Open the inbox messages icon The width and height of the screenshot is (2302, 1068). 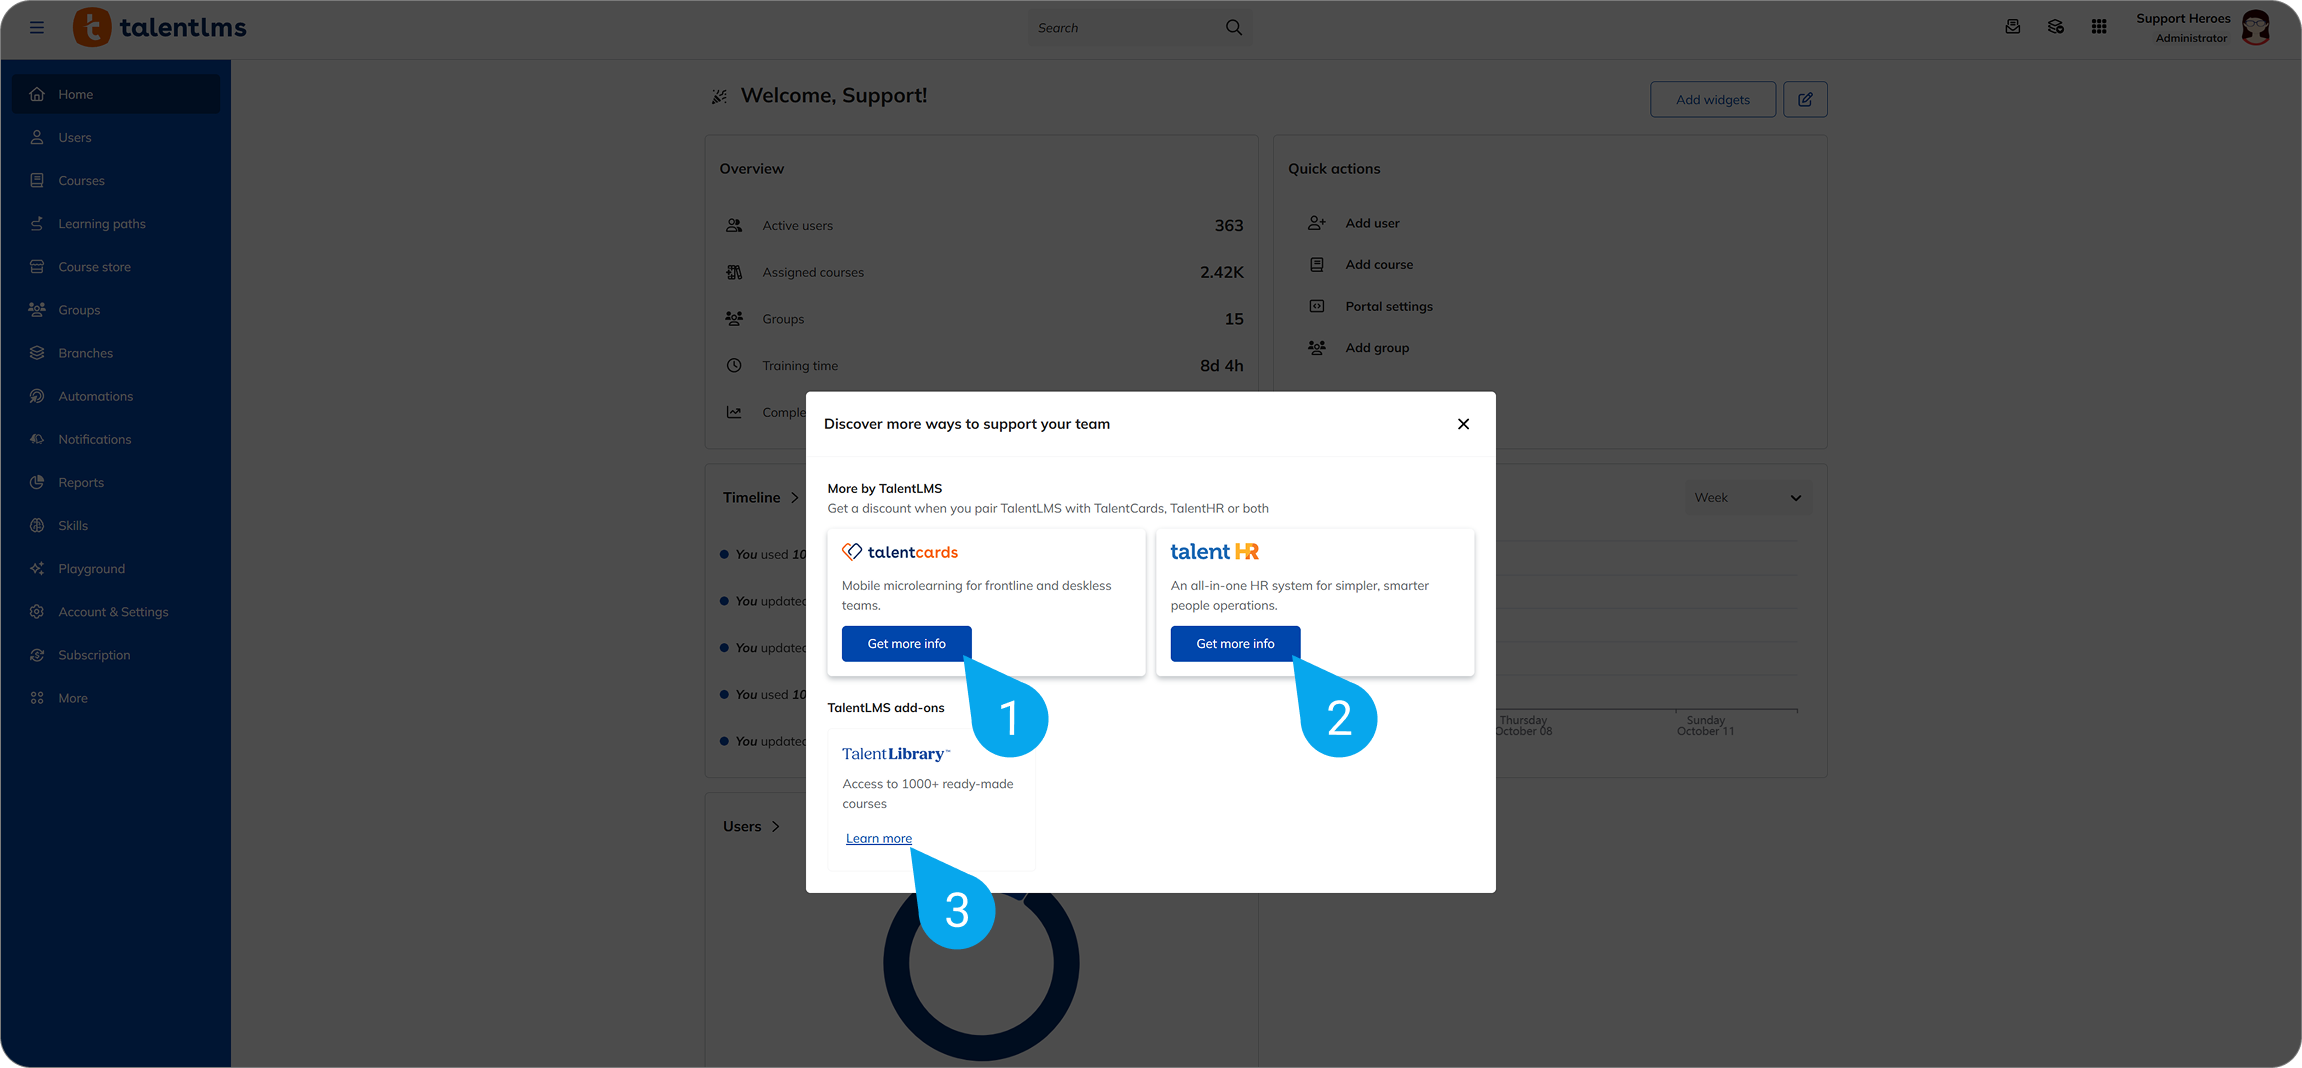point(2013,27)
